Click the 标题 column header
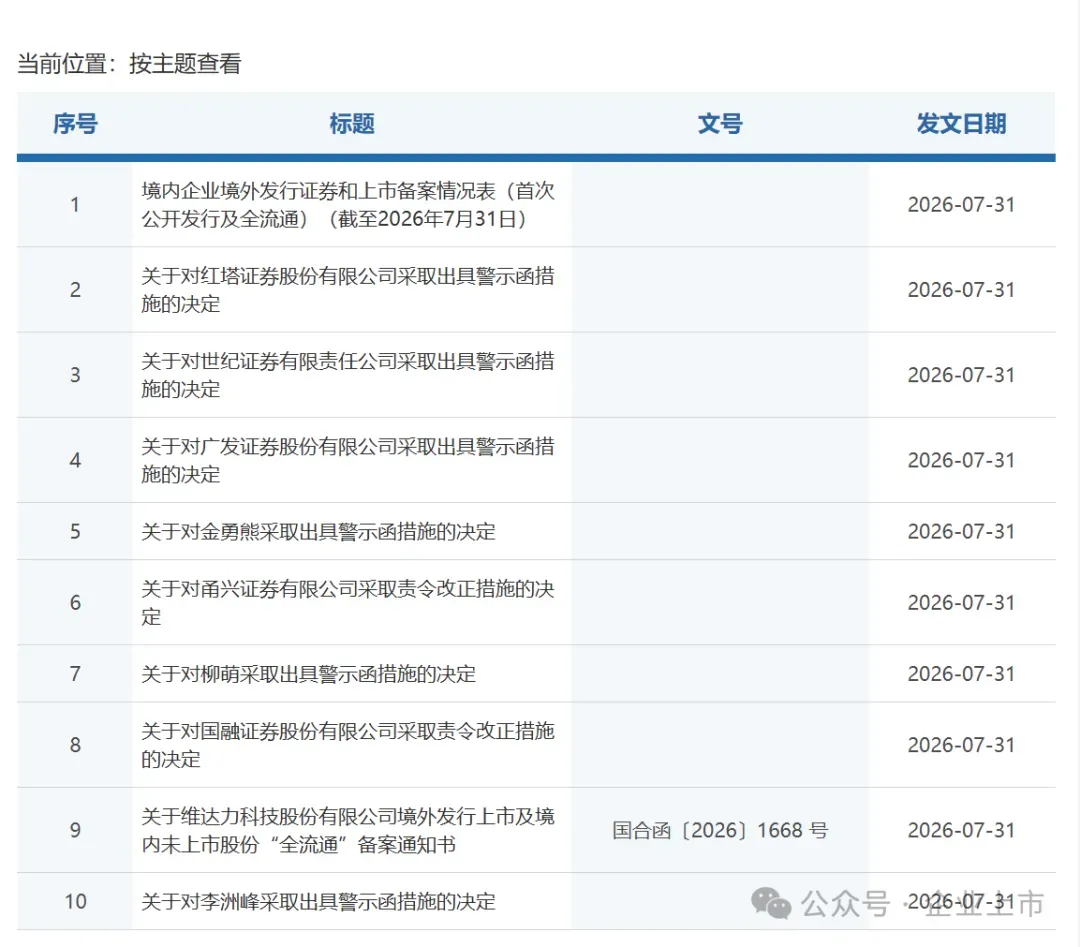This screenshot has width=1080, height=947. [x=352, y=124]
